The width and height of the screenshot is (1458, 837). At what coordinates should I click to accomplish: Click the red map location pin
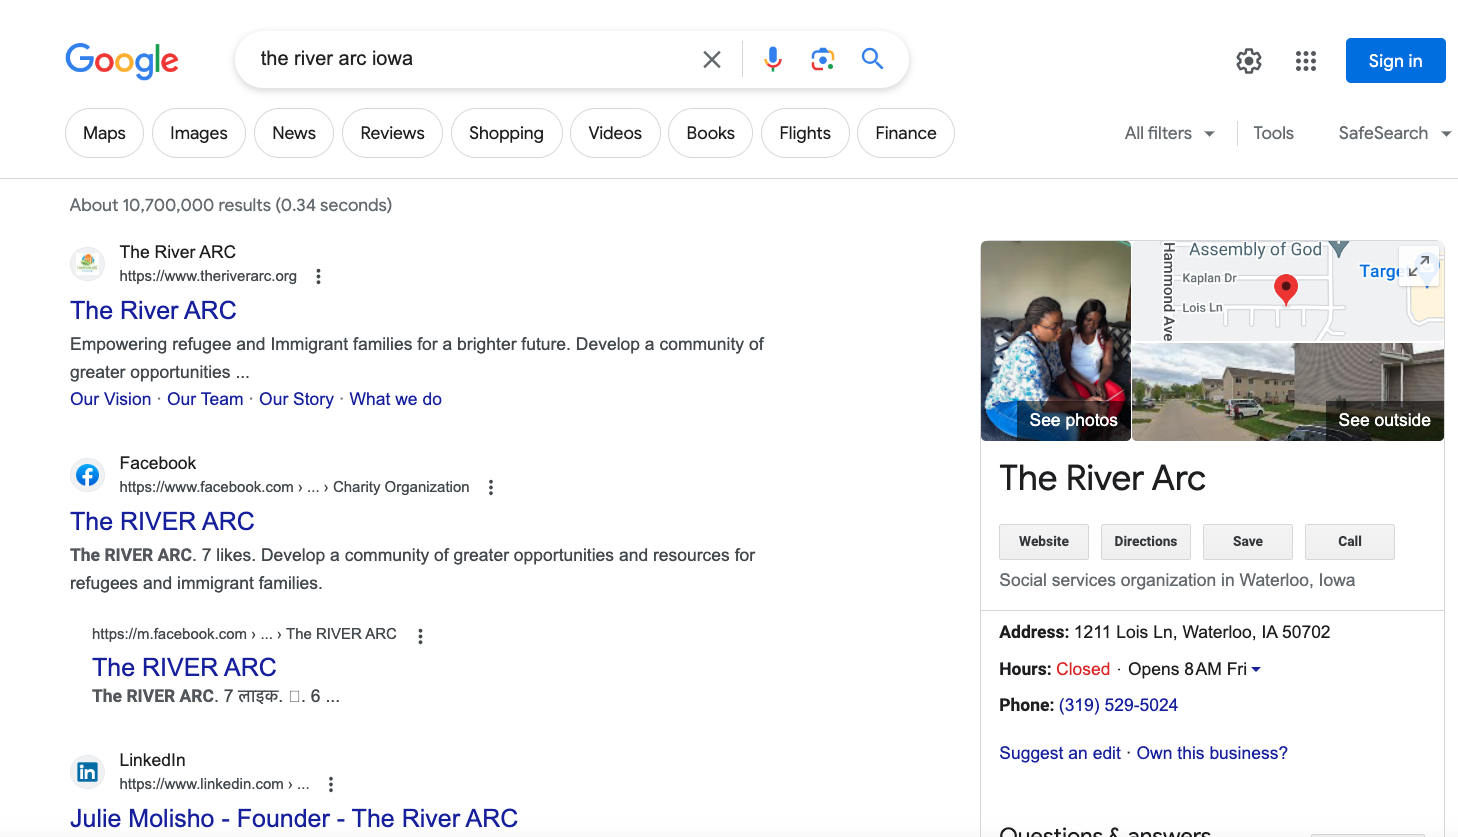tap(1286, 289)
